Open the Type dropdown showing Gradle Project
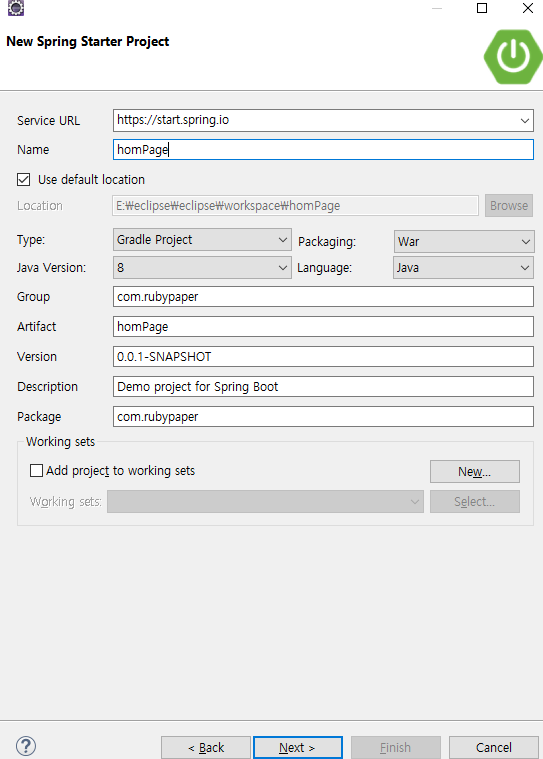543x759 pixels. (x=202, y=240)
